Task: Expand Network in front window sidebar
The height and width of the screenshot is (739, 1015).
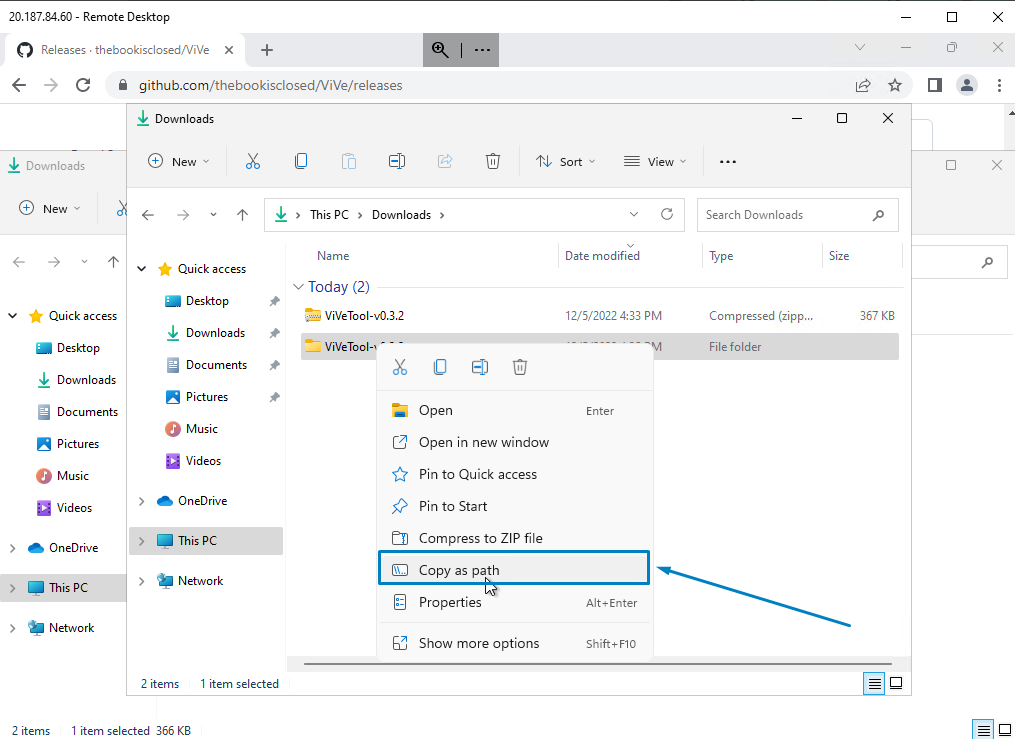Action: click(x=142, y=581)
